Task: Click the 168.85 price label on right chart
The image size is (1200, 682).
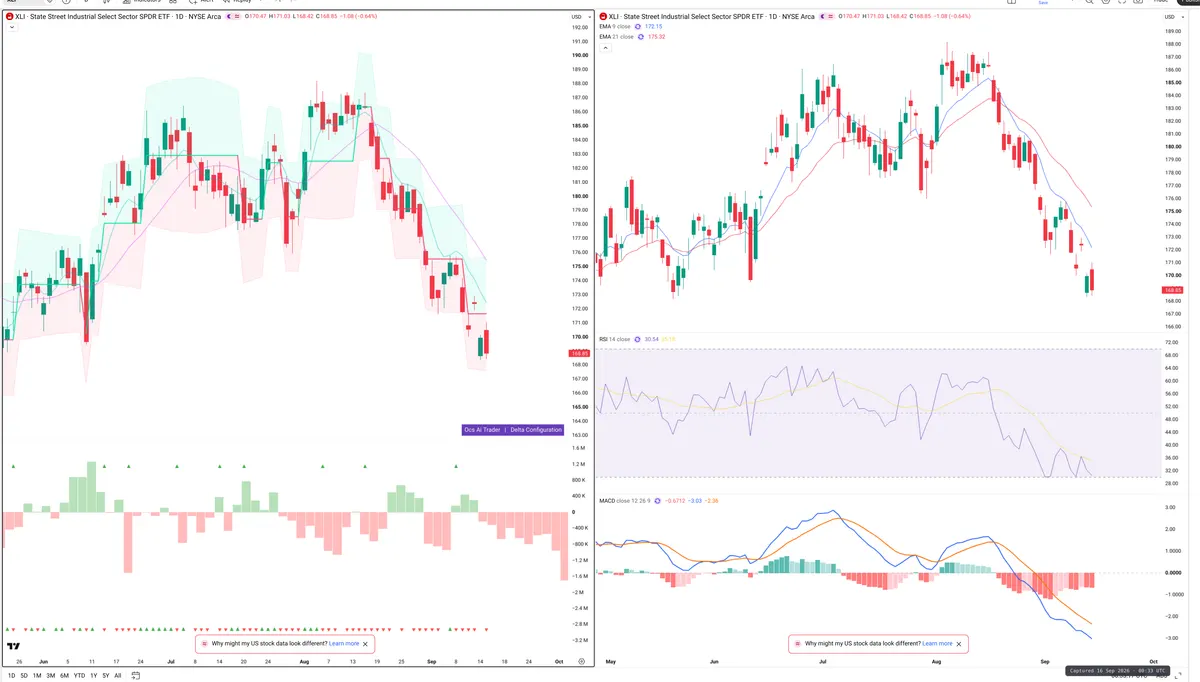Action: (x=1172, y=290)
